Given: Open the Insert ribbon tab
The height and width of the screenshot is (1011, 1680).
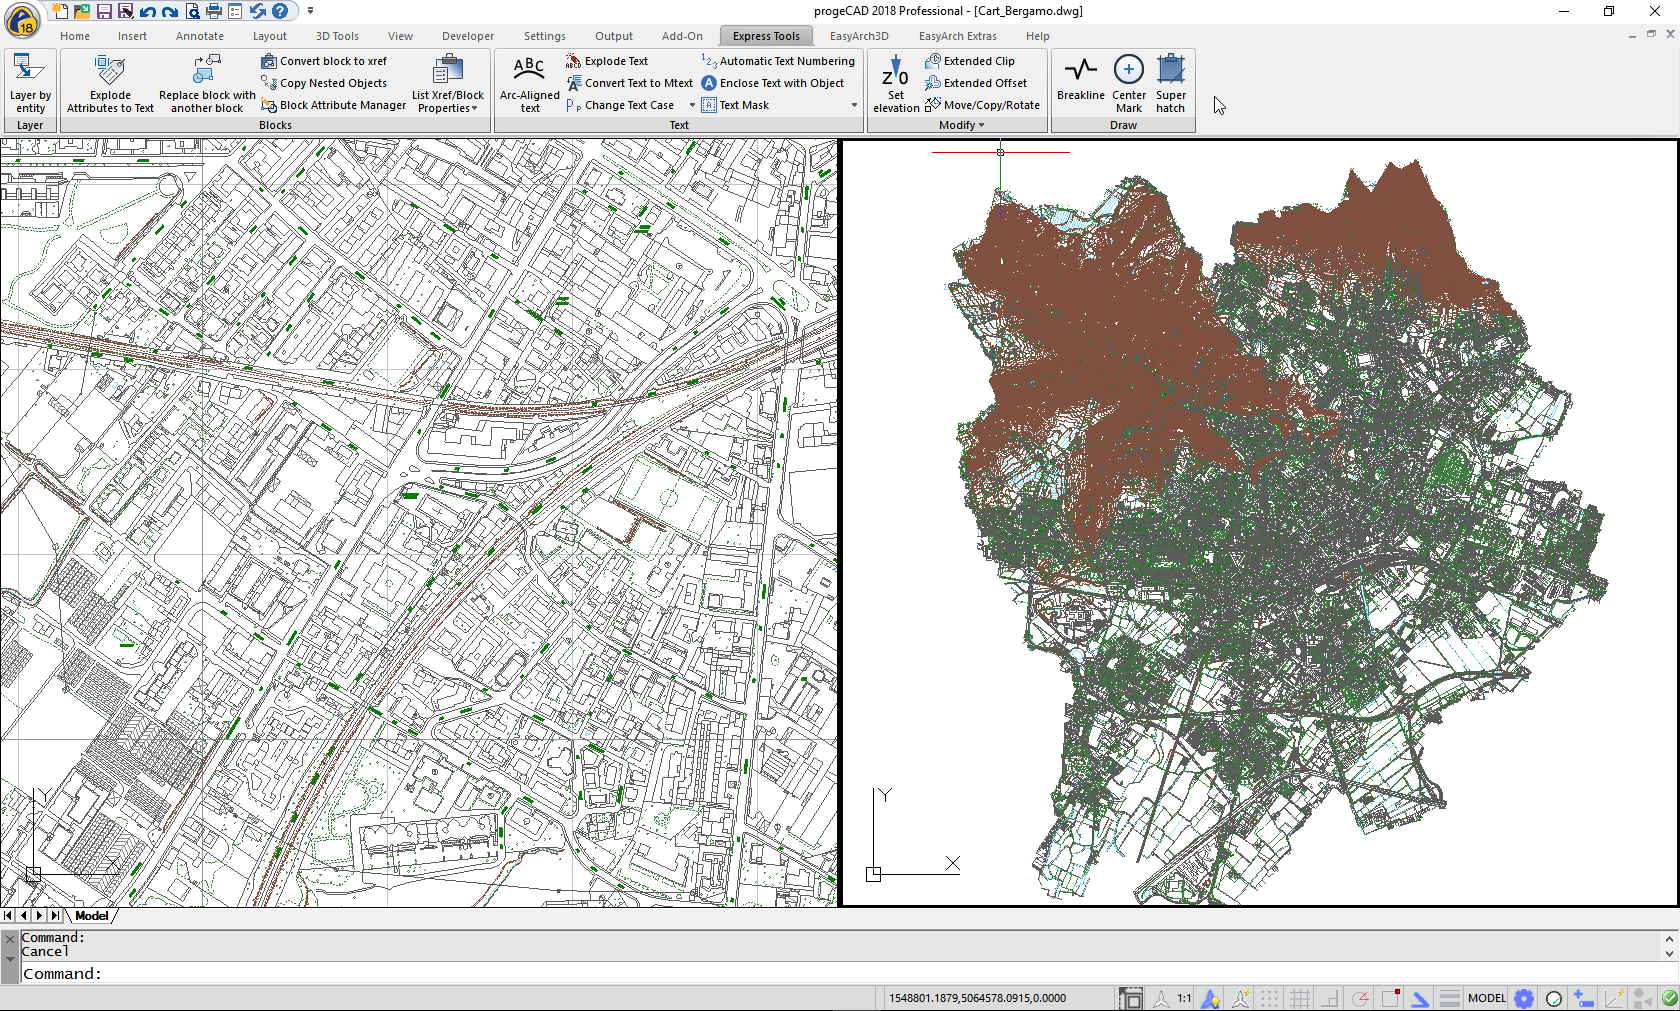Looking at the screenshot, I should (132, 36).
